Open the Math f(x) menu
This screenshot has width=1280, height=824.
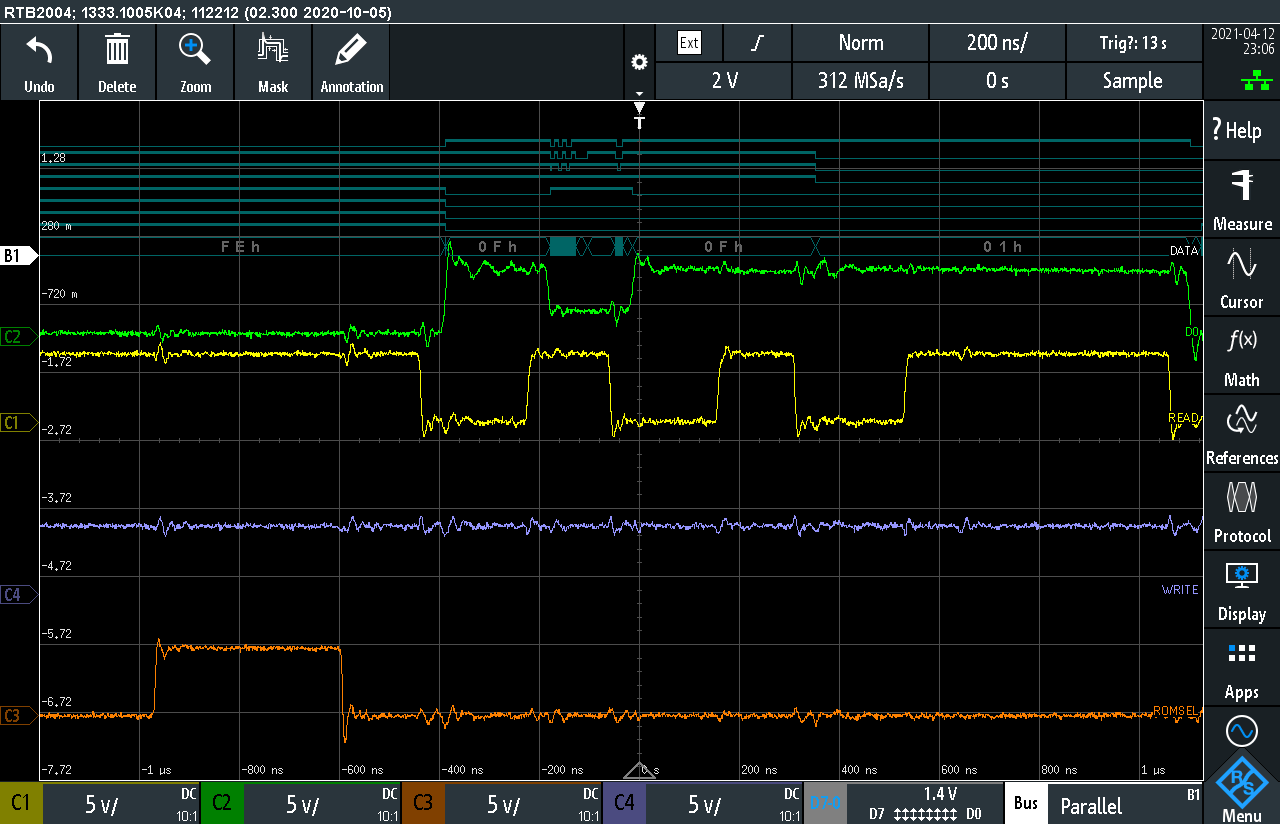pyautogui.click(x=1242, y=356)
